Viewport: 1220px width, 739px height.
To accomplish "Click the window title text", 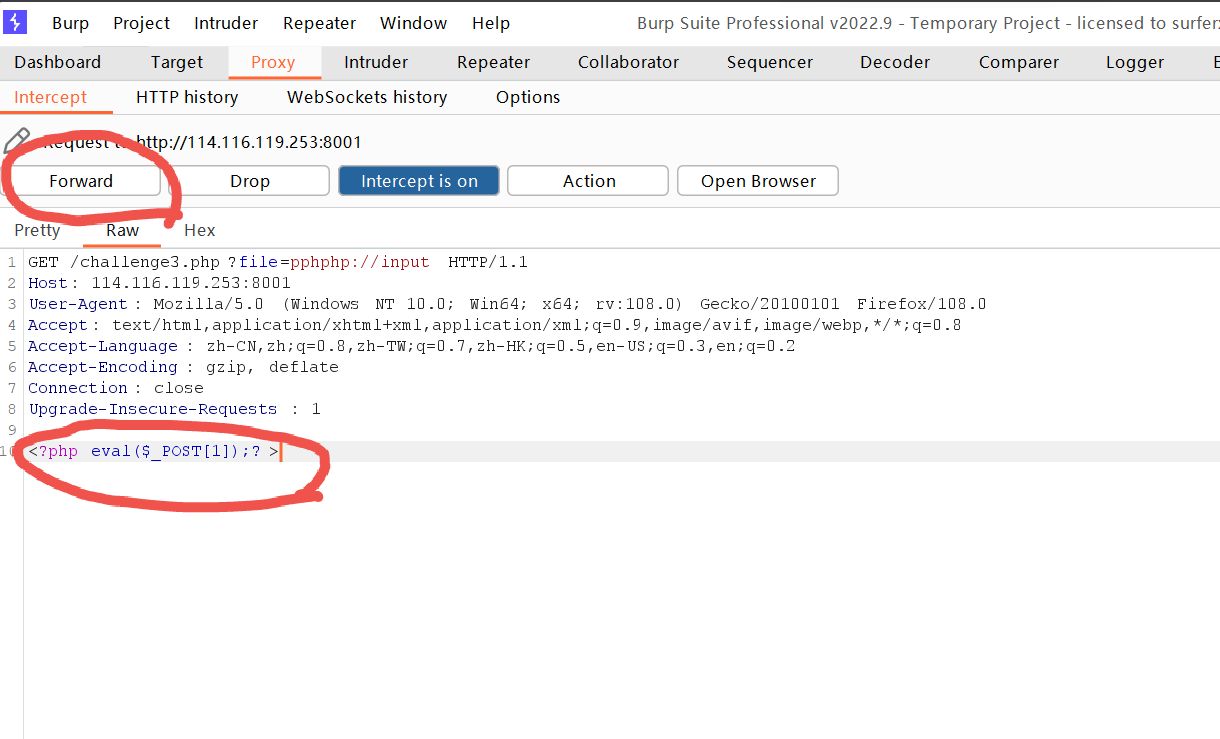I will click(x=927, y=23).
